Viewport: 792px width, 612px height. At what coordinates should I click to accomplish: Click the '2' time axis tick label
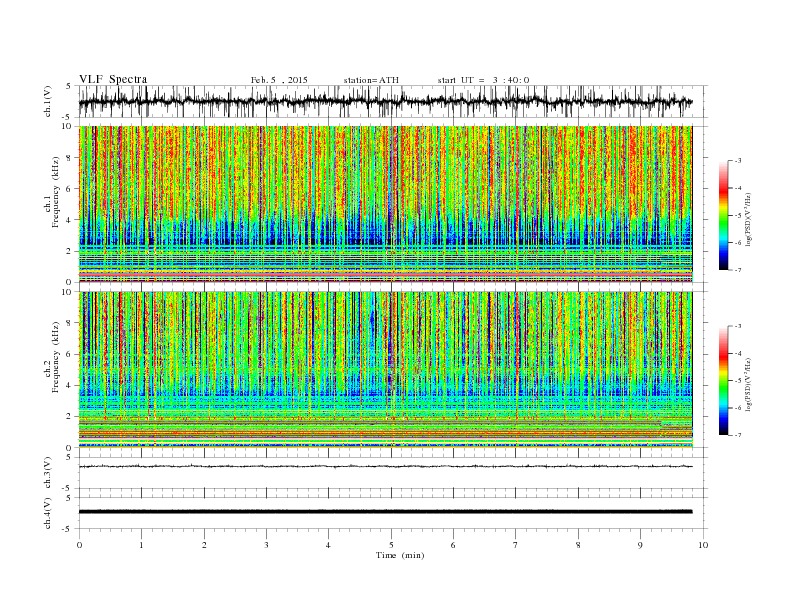204,545
